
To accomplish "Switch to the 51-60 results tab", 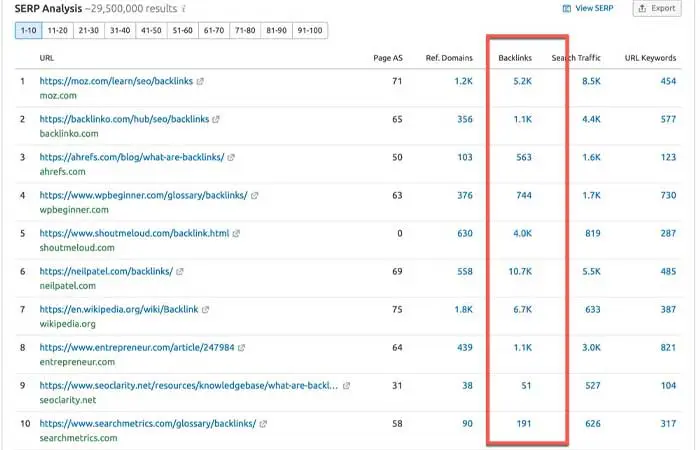I will 183,30.
